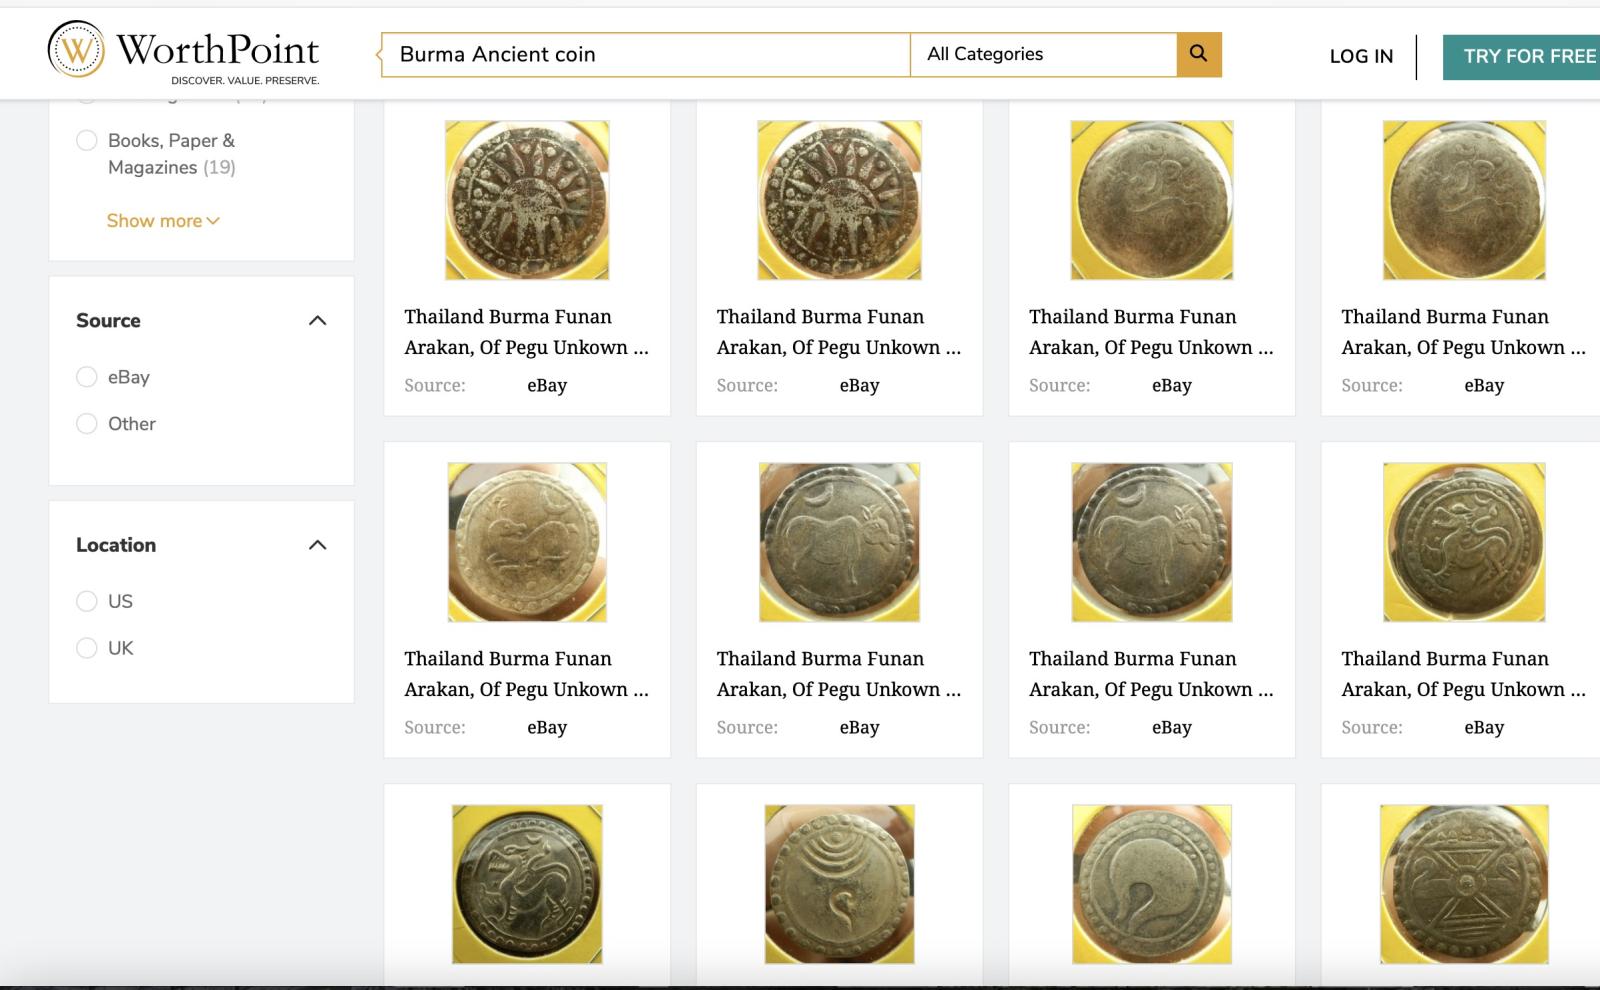Open the conch shell coin thumbnail
1600x990 pixels.
pos(1151,884)
